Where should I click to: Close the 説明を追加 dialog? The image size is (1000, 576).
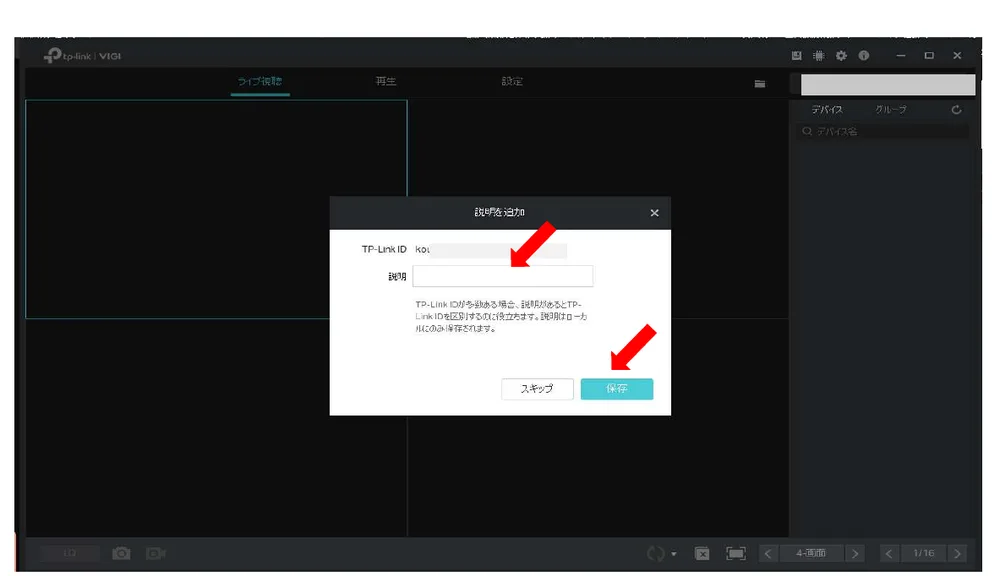click(654, 213)
